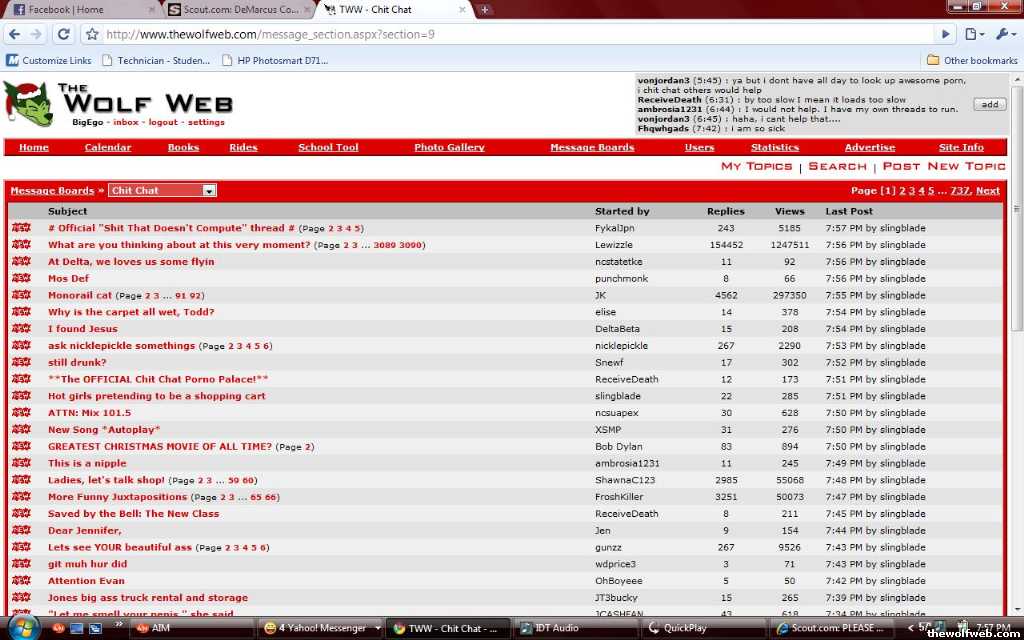Click the add button beside the chat box
Screen dimensions: 1024x640
pyautogui.click(x=989, y=104)
